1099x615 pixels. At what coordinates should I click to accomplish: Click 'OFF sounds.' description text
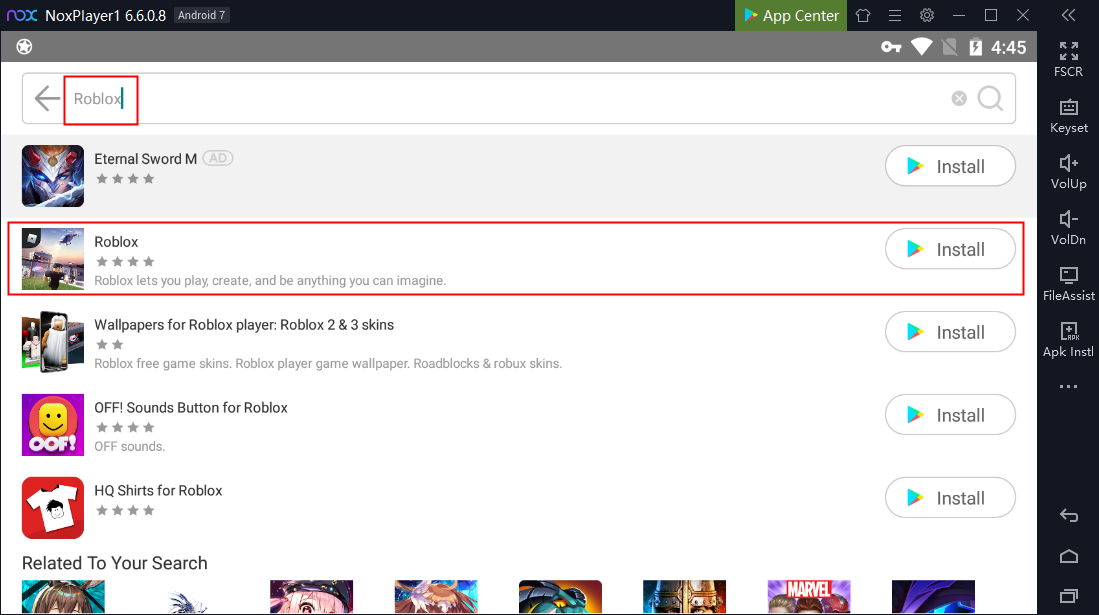pos(130,447)
